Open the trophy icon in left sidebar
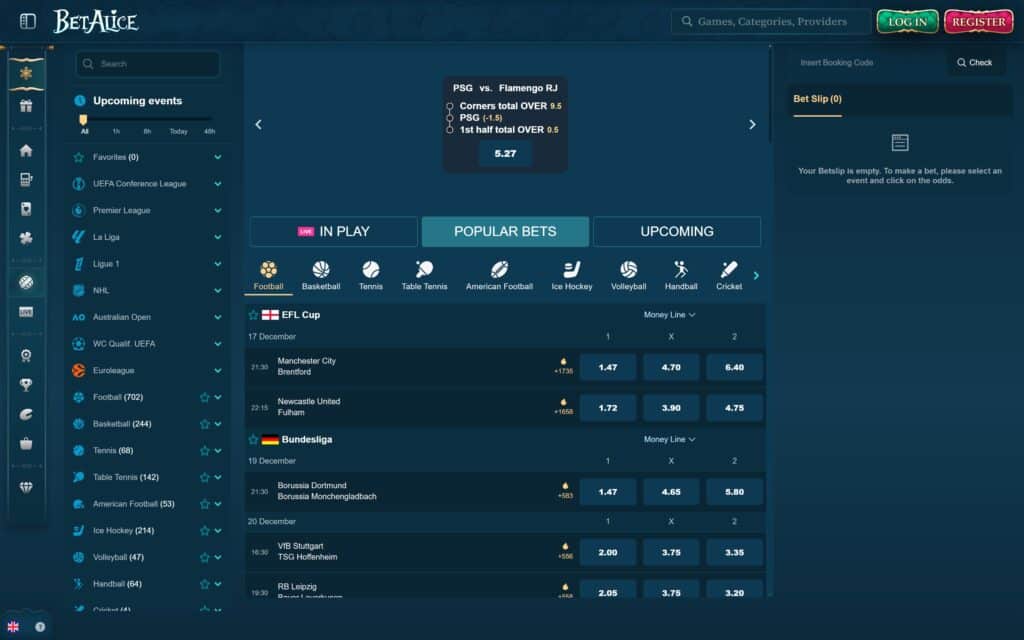The height and width of the screenshot is (640, 1024). coord(27,384)
